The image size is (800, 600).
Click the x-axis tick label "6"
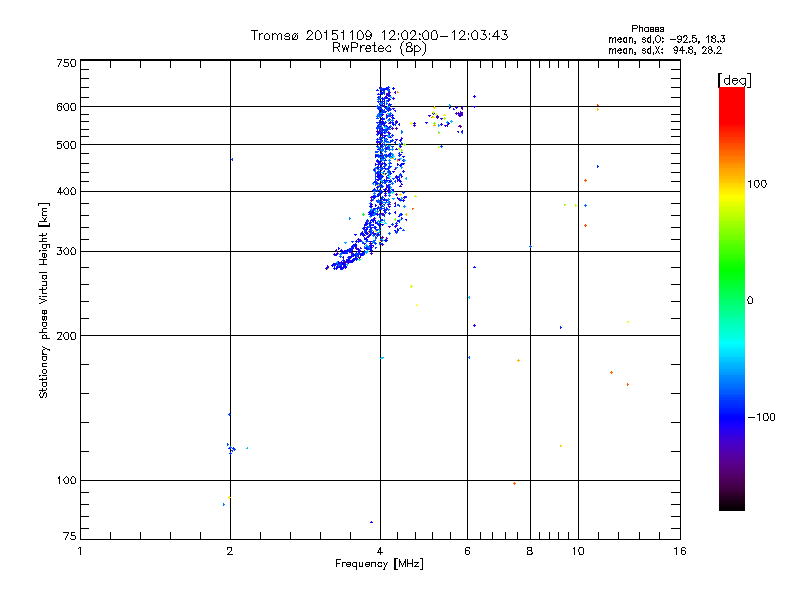click(x=467, y=551)
